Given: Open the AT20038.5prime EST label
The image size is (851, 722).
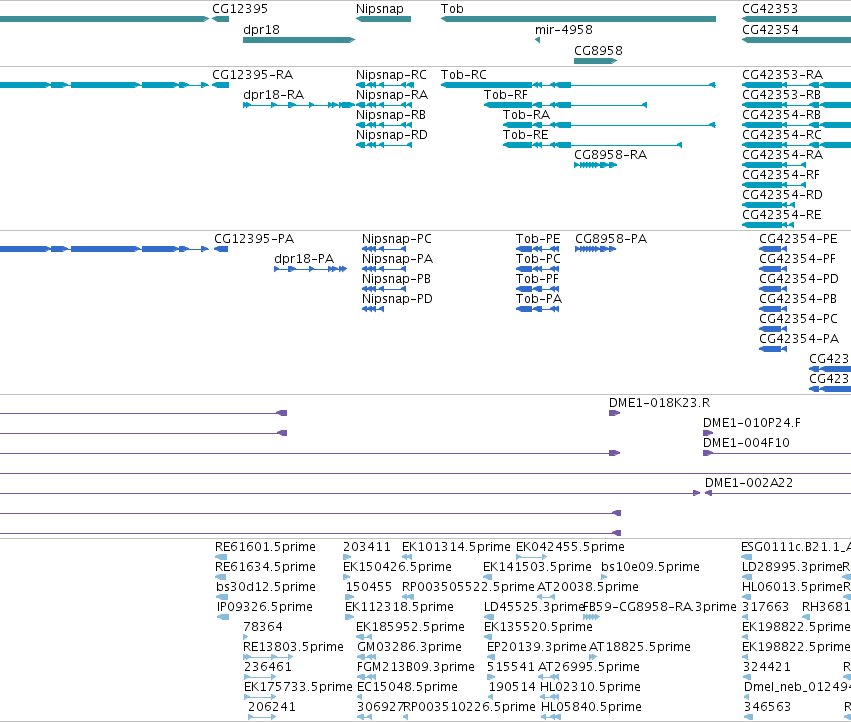Looking at the screenshot, I should [588, 587].
